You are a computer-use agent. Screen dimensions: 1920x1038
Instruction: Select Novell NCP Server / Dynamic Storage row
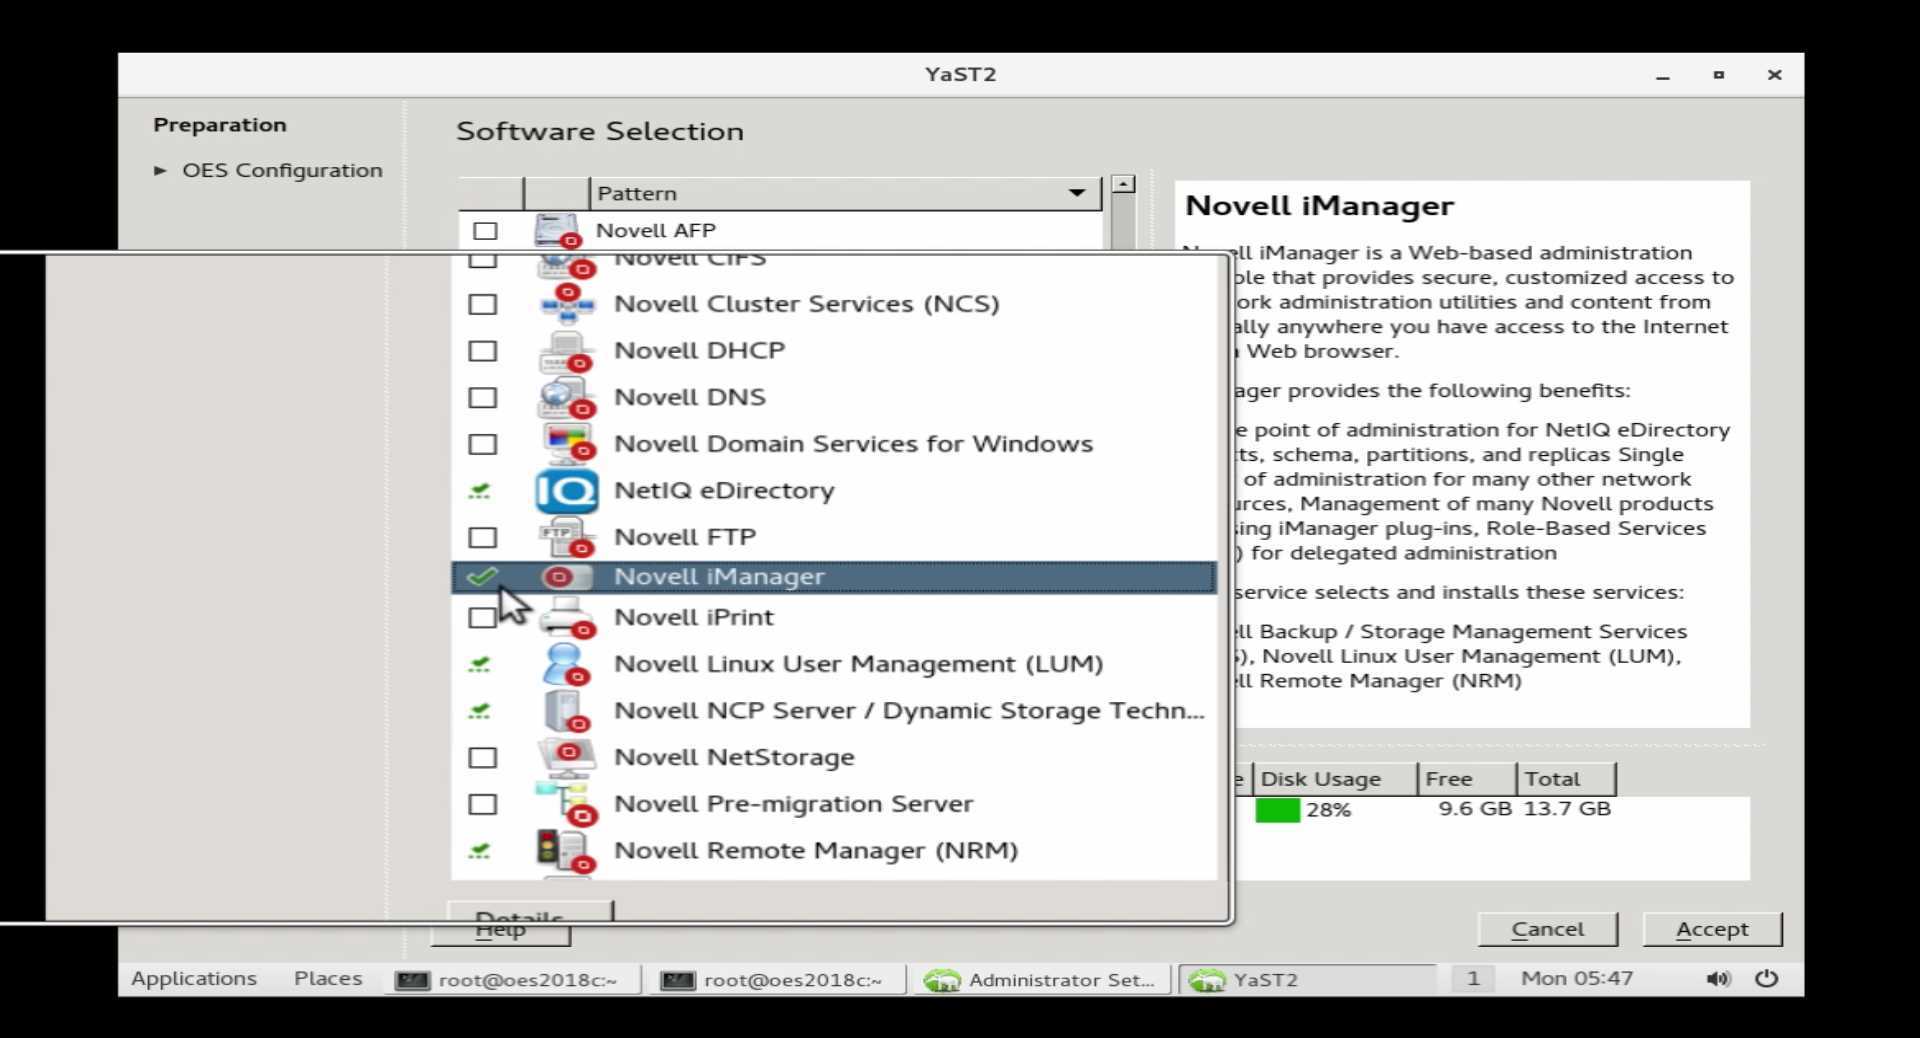tap(834, 711)
